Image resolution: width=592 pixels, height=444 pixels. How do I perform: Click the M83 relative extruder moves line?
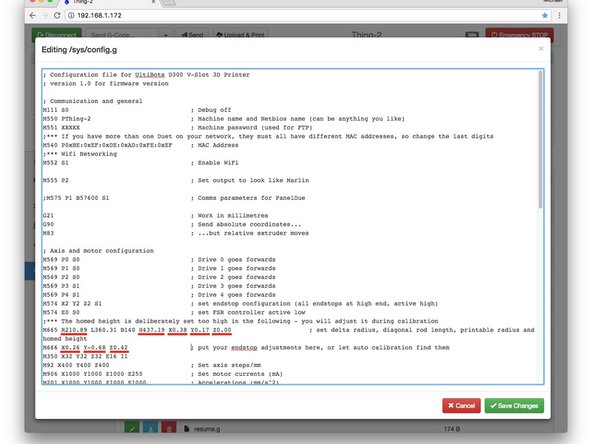point(176,233)
